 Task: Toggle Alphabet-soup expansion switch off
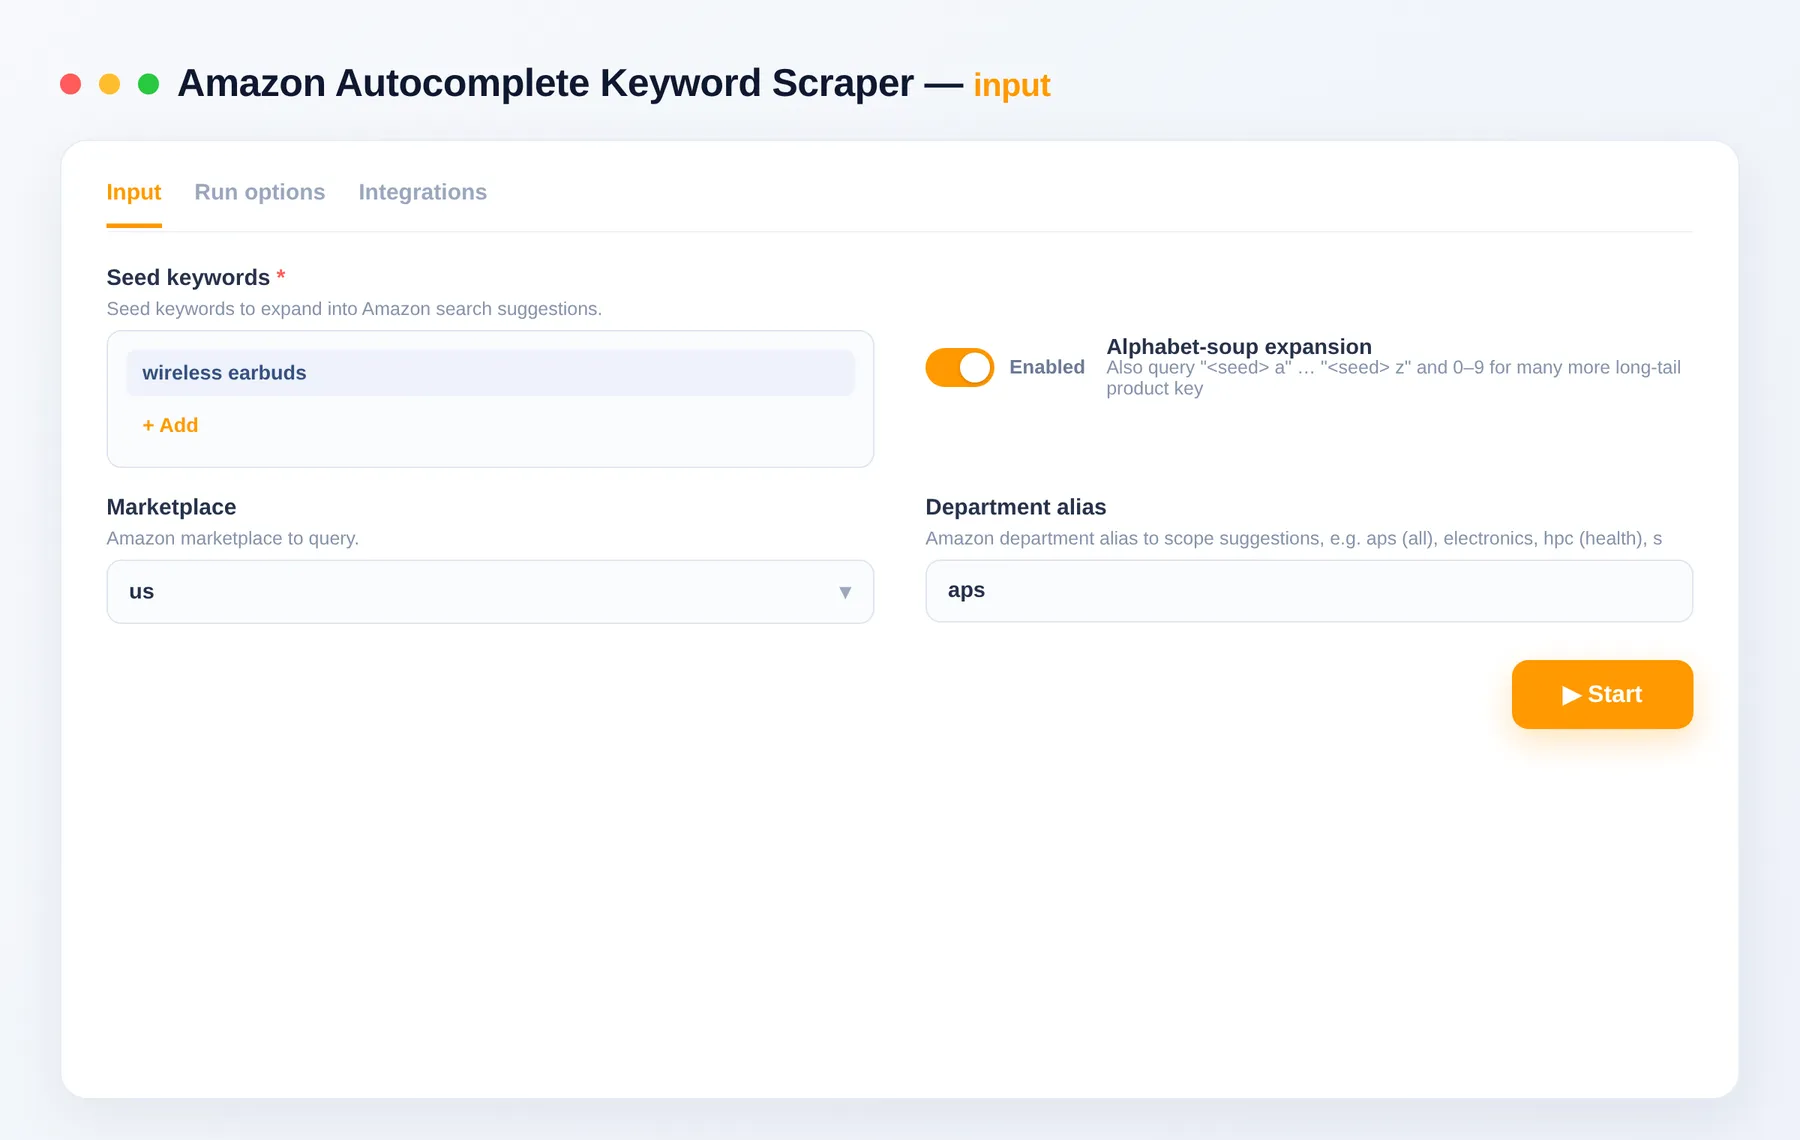[x=960, y=367]
